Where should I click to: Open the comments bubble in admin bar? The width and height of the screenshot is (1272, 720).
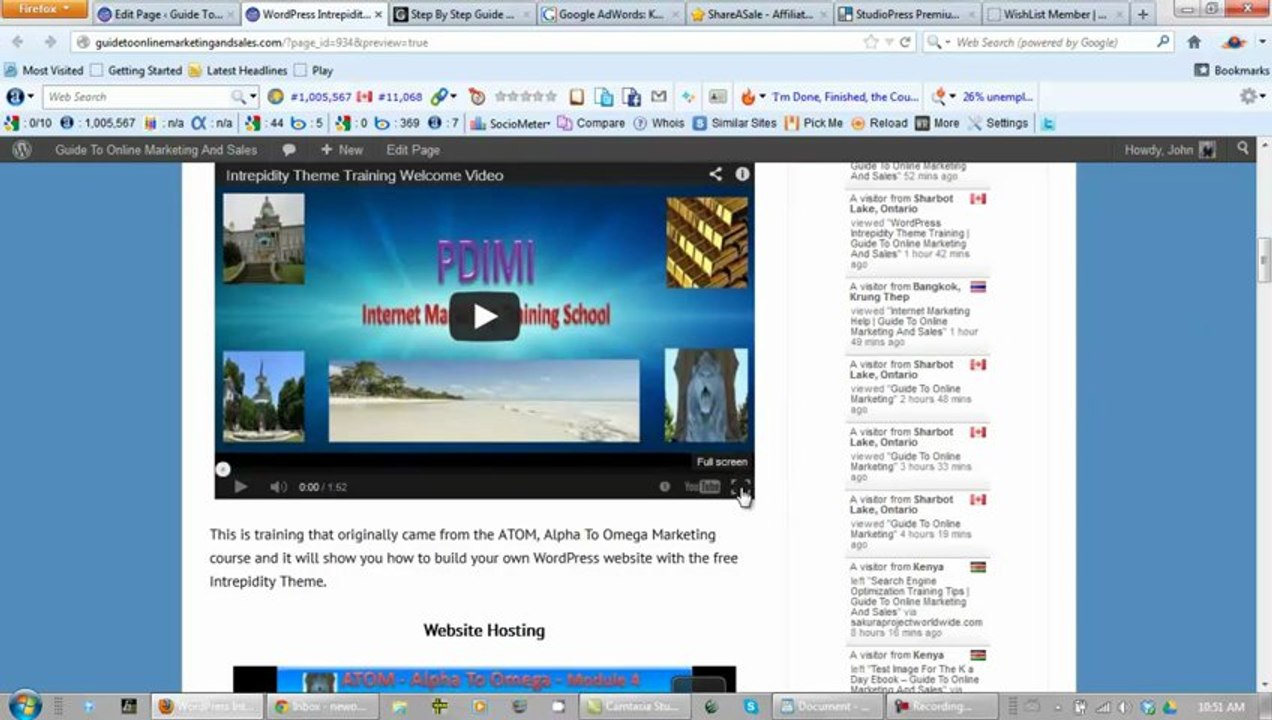point(289,149)
